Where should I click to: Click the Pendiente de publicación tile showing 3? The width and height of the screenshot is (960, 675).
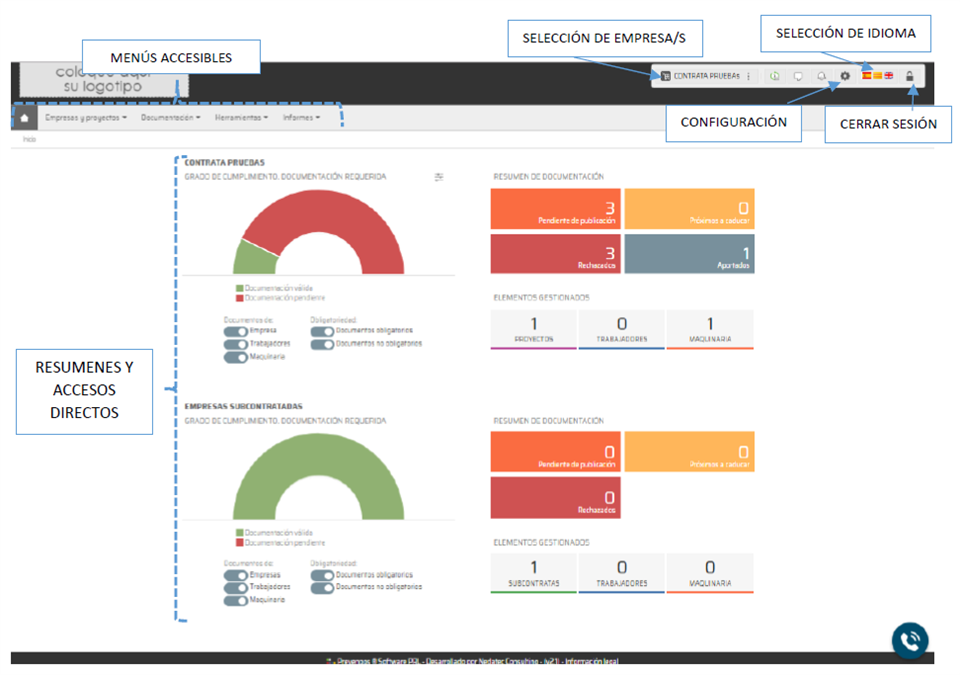(555, 209)
